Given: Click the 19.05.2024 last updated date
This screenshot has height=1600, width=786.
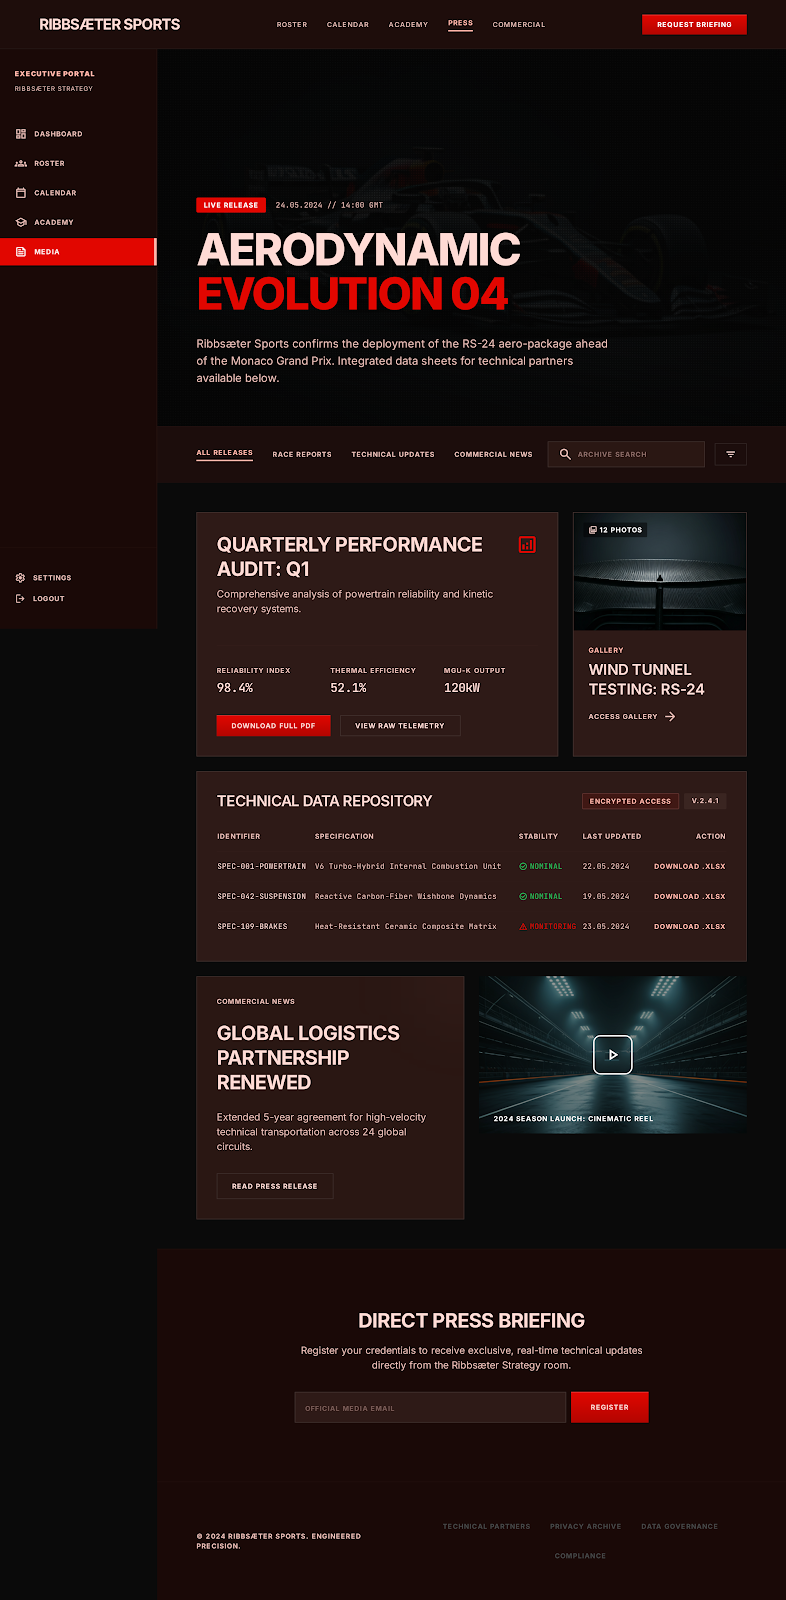Looking at the screenshot, I should [x=606, y=896].
